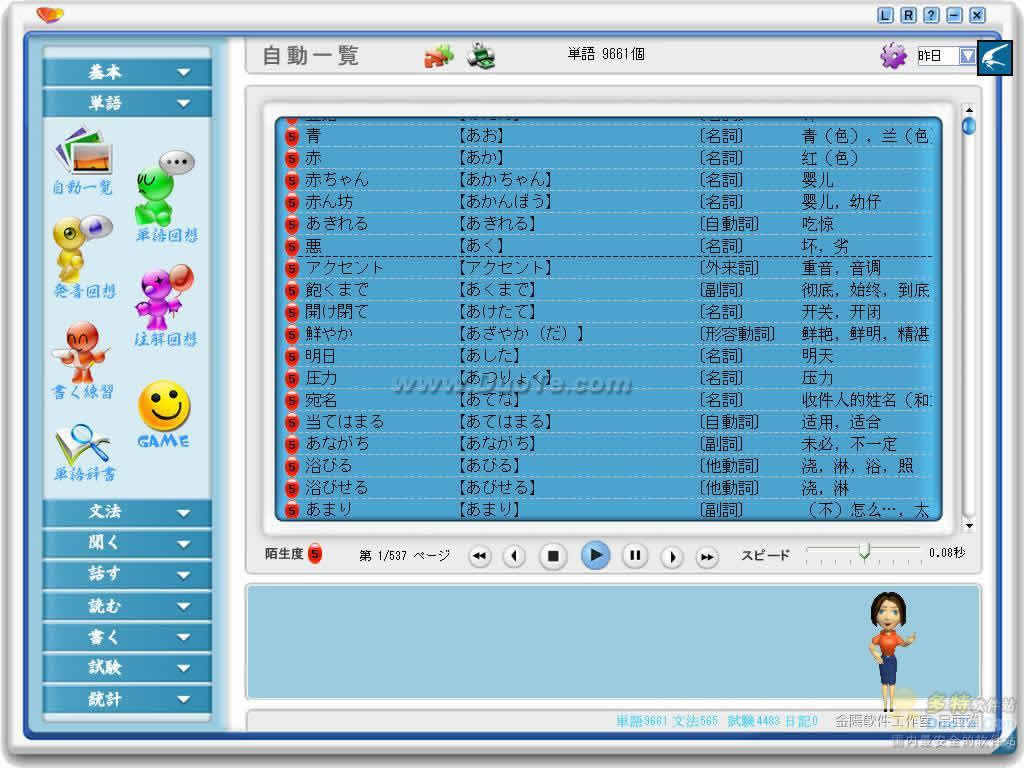The width and height of the screenshot is (1024, 768).
Task: Expand the 試験 exam section
Action: (127, 668)
